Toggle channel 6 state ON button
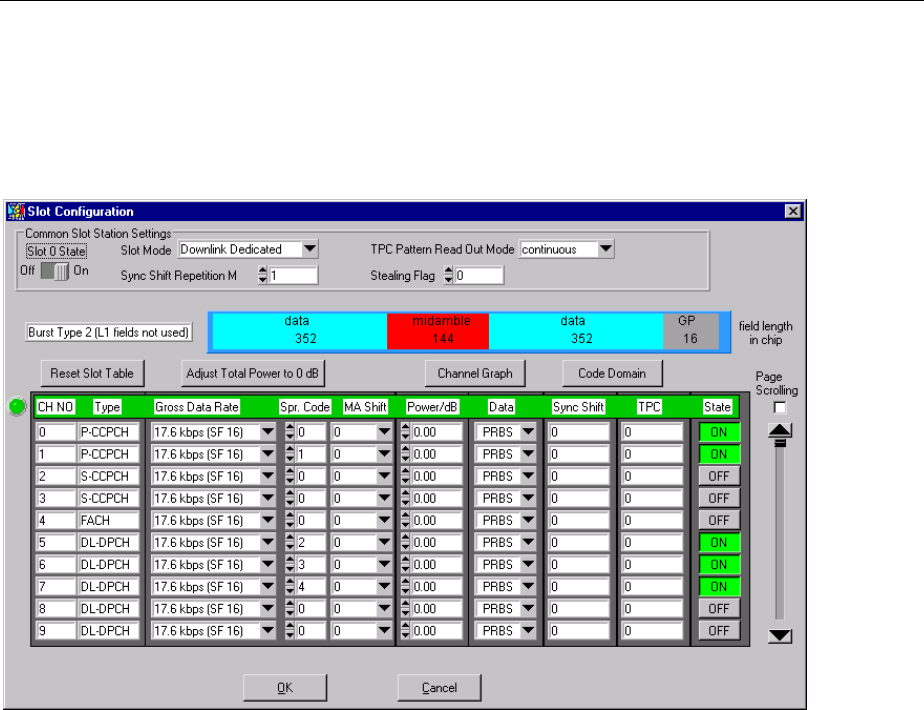Screen dimensions: 924x710 719,564
